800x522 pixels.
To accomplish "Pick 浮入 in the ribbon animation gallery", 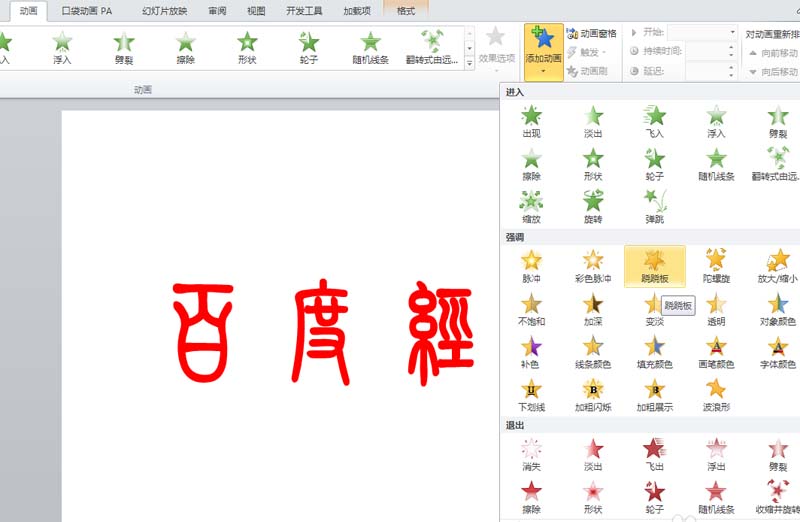I will [x=62, y=48].
